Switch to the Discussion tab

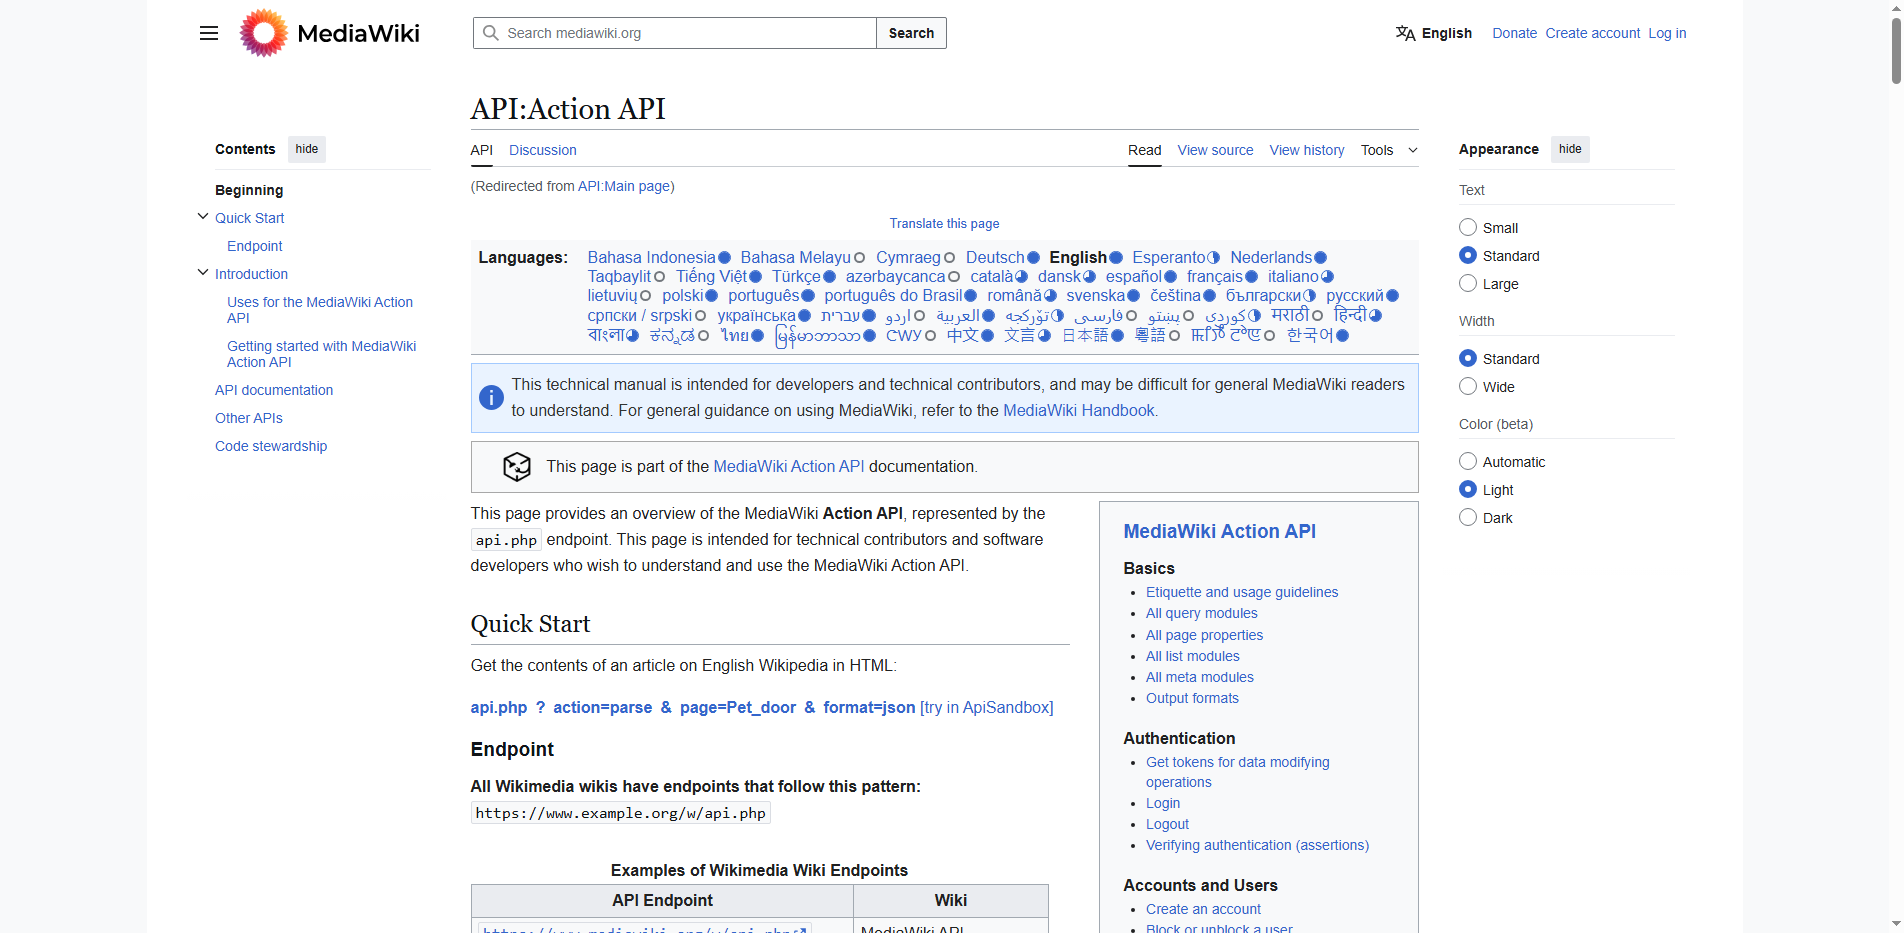point(542,150)
